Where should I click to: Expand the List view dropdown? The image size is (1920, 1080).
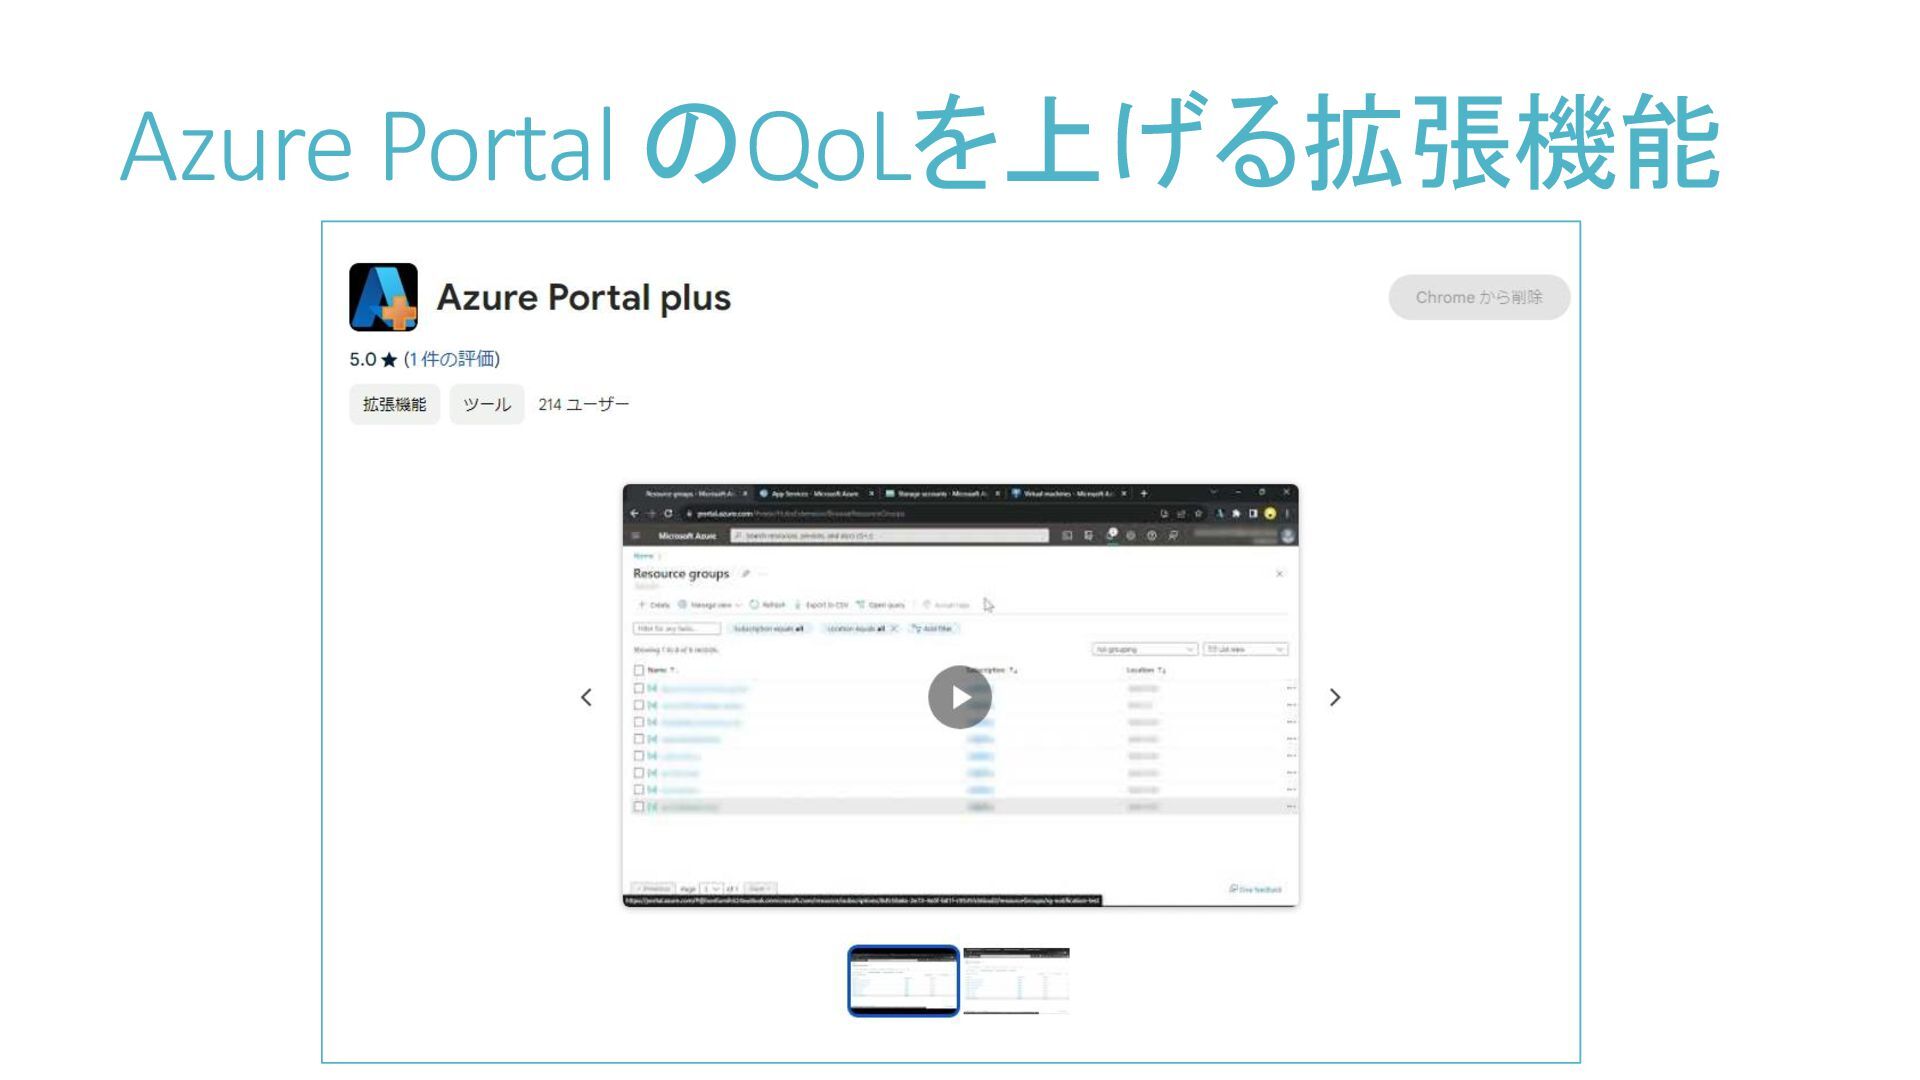[x=1245, y=649]
